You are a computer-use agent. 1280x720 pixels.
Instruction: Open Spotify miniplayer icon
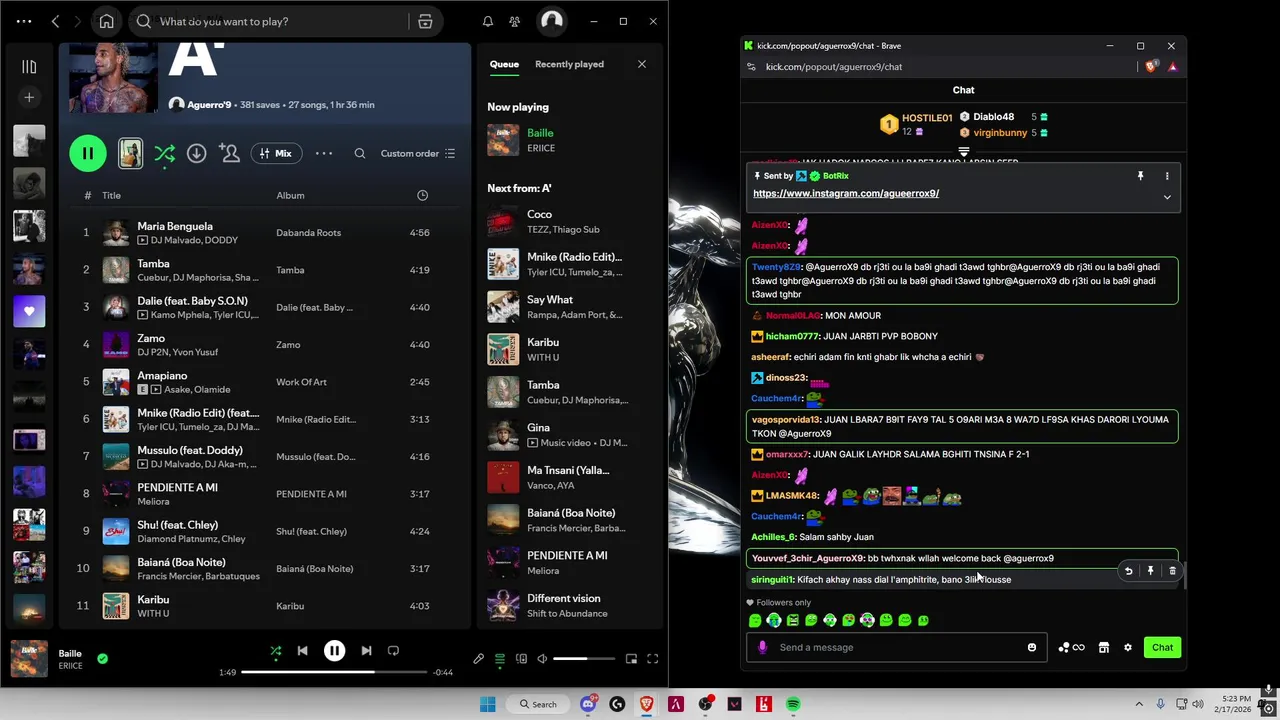point(631,659)
